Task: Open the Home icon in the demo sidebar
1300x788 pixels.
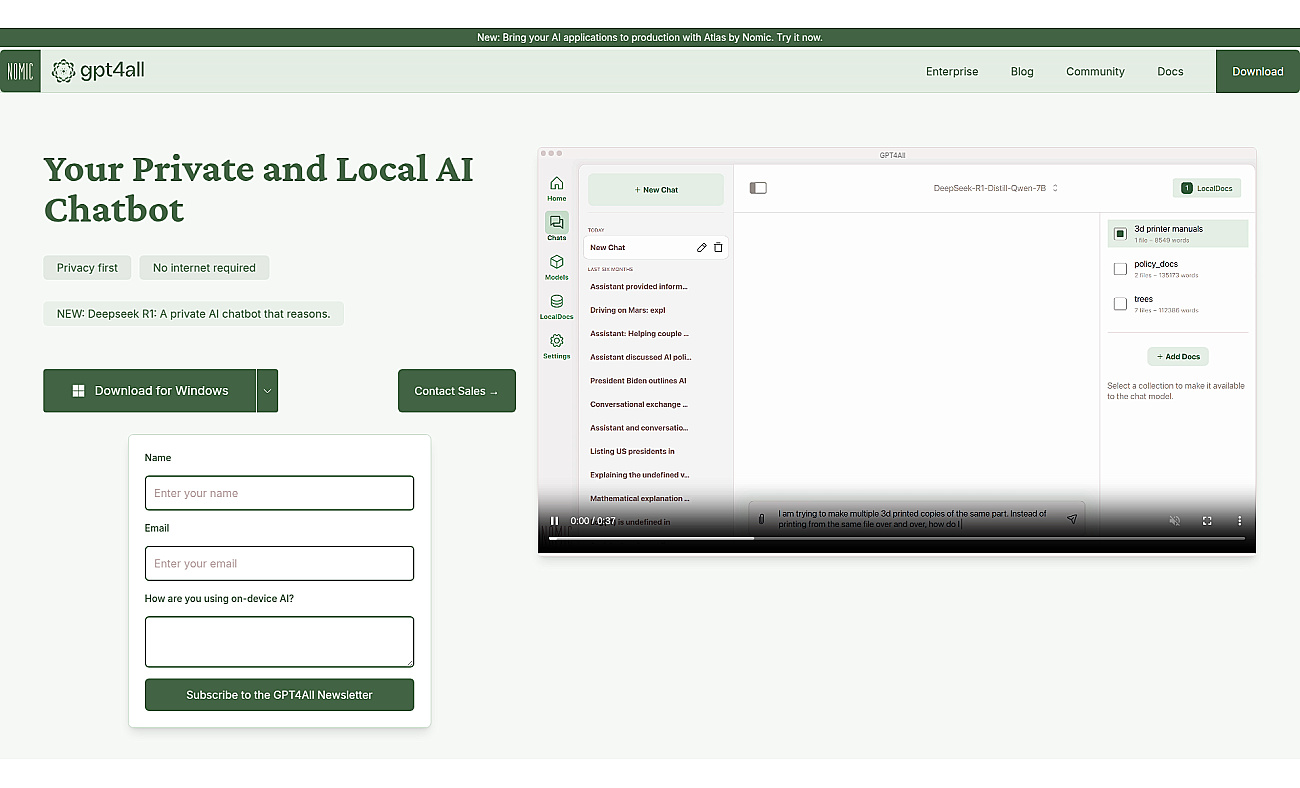Action: pos(557,183)
